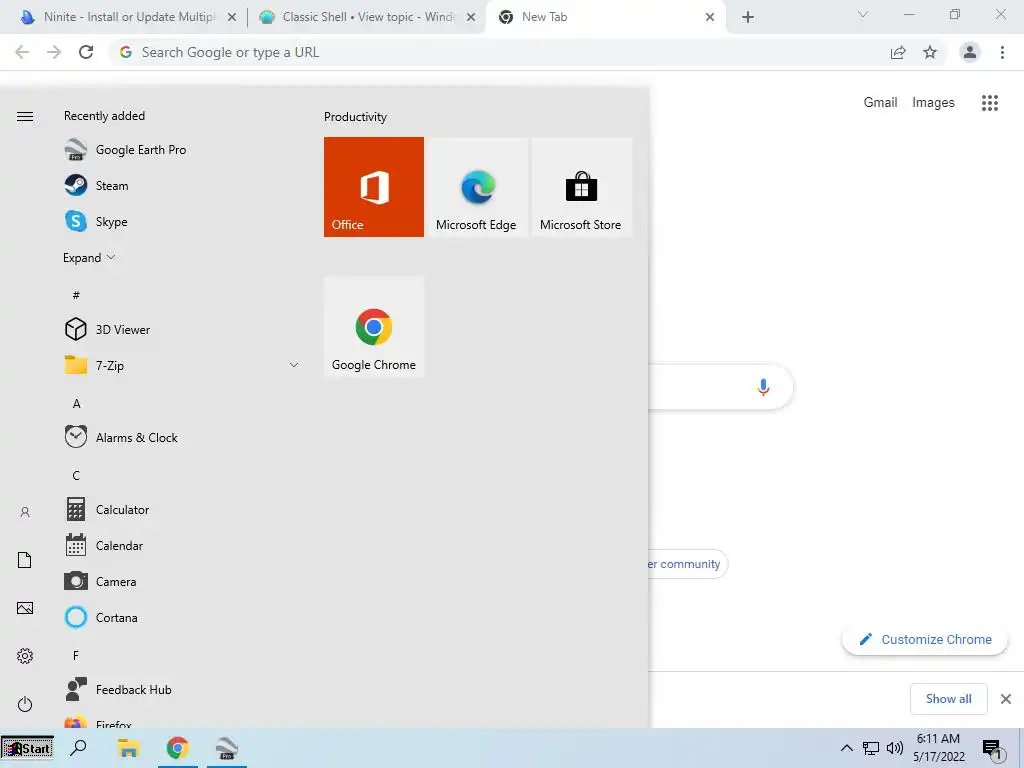The width and height of the screenshot is (1024, 768).
Task: Click Show all downloads button
Action: pos(948,699)
